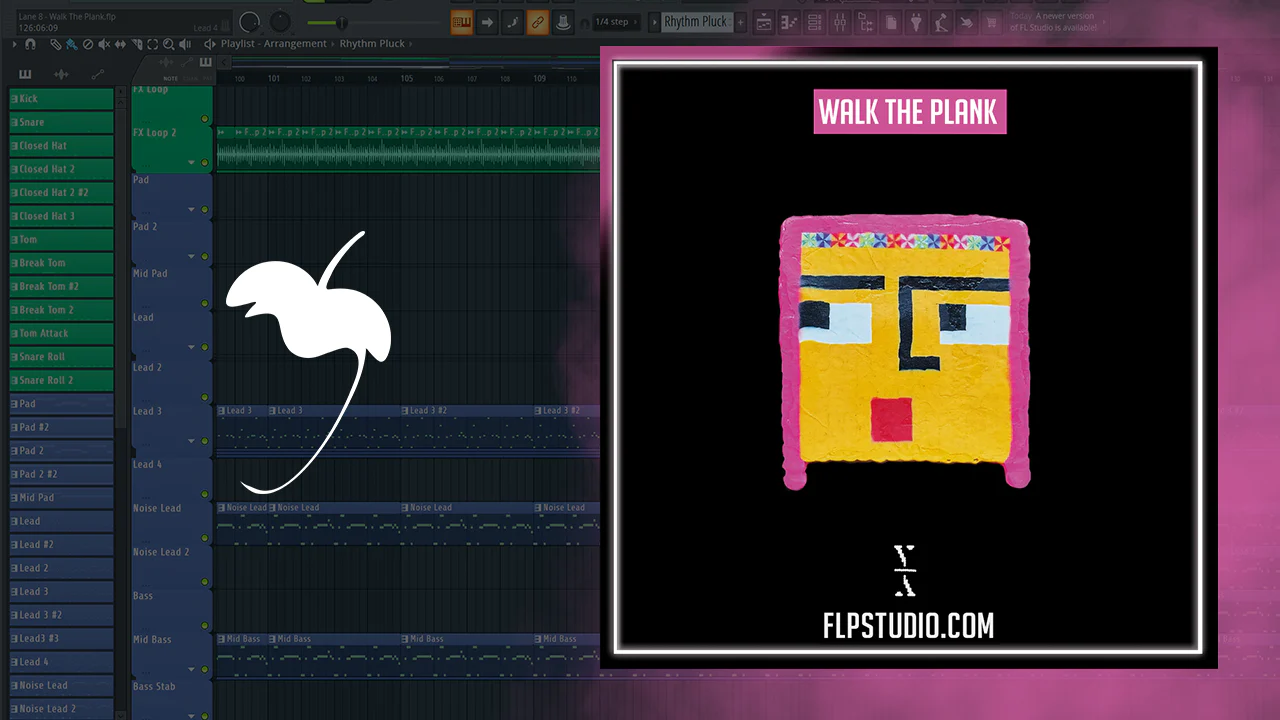Screen dimensions: 1280x720
Task: Click bar 105 on the timeline ruler
Action: point(407,78)
